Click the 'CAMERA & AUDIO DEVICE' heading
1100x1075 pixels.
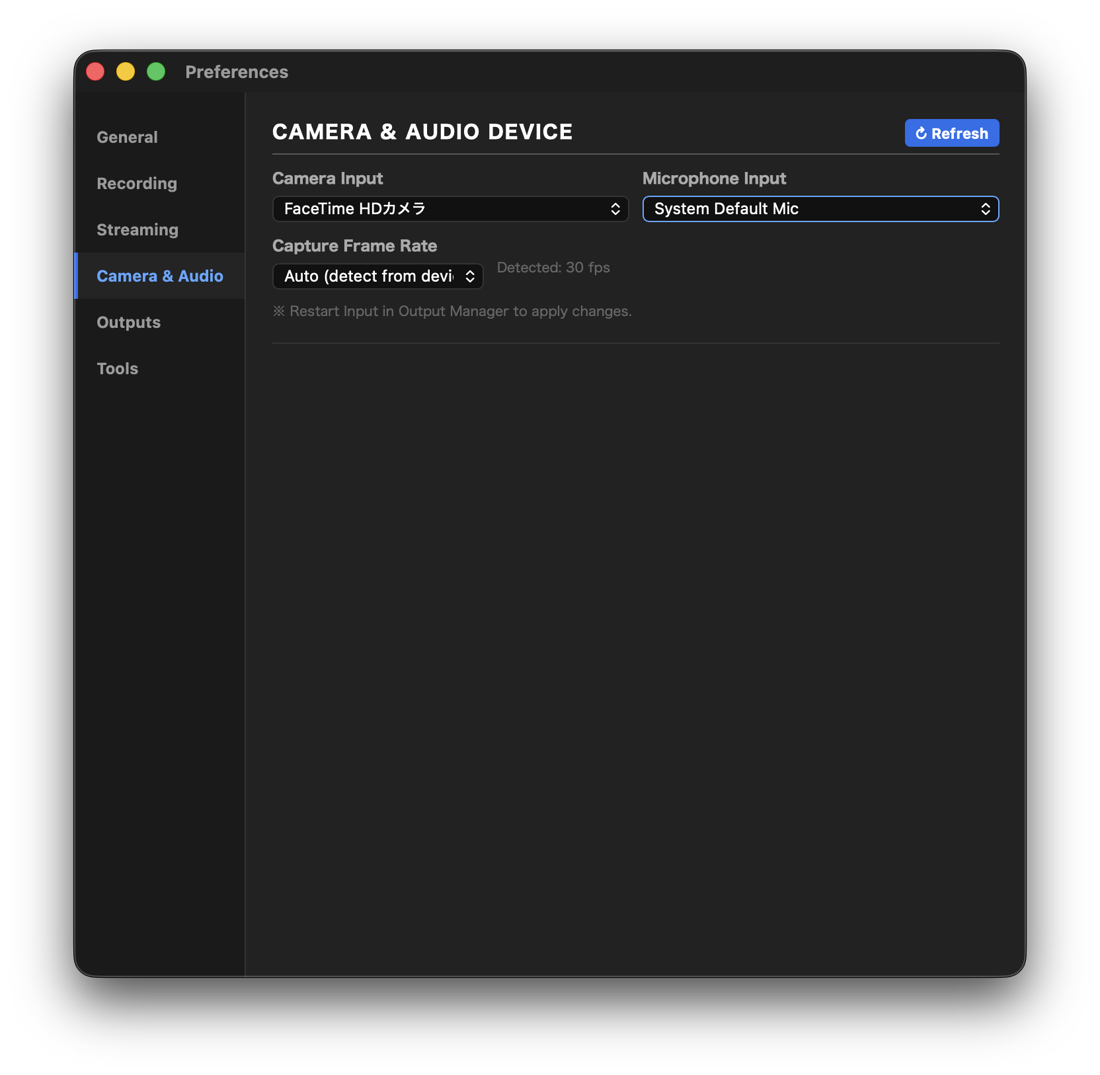coord(422,132)
